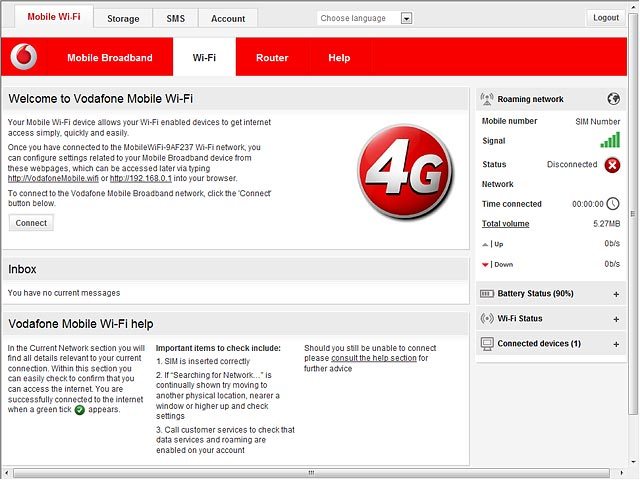Open the Total volume link
The image size is (640, 480).
pyautogui.click(x=505, y=224)
